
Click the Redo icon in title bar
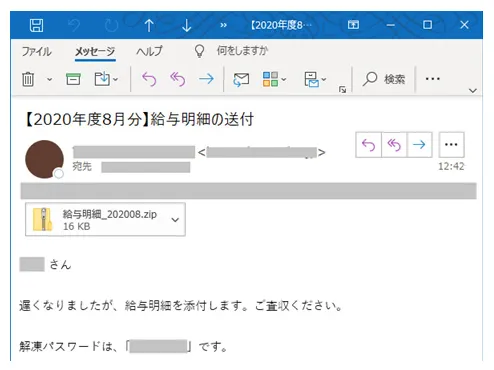(111, 25)
